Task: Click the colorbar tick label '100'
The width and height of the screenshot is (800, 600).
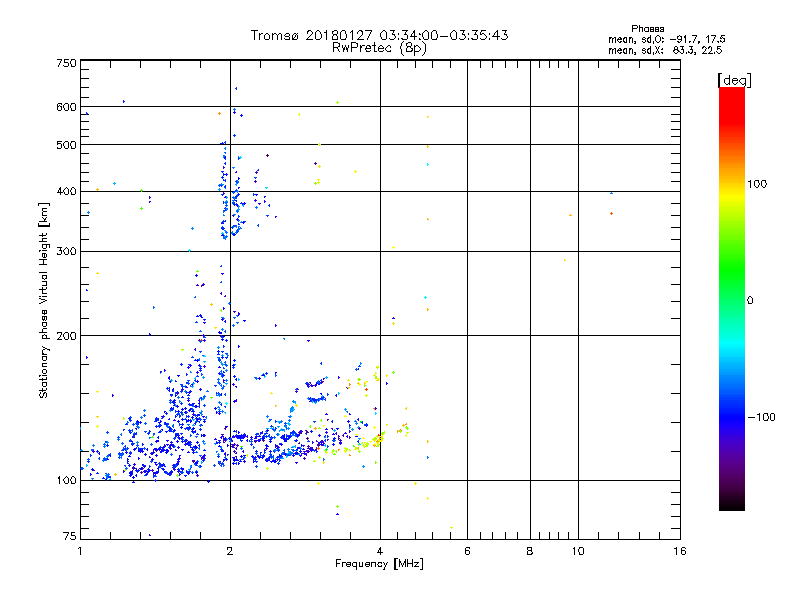Action: coord(757,184)
